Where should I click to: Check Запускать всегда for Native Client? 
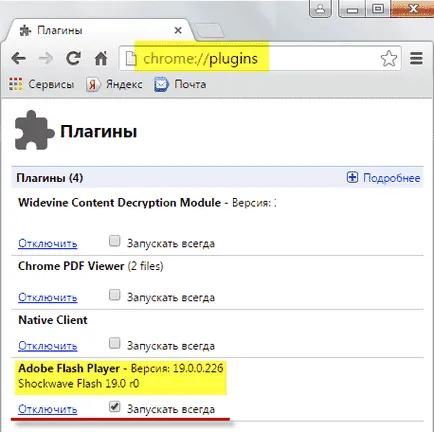(x=114, y=343)
